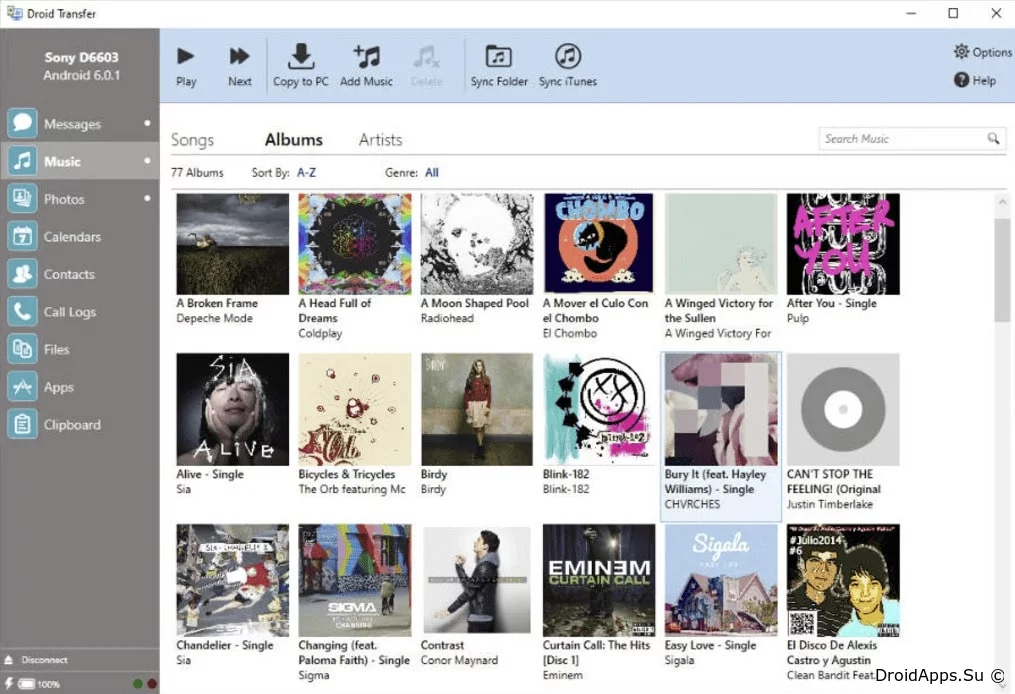Click the greyed-out Delete music icon
The height and width of the screenshot is (694, 1015).
click(x=427, y=56)
